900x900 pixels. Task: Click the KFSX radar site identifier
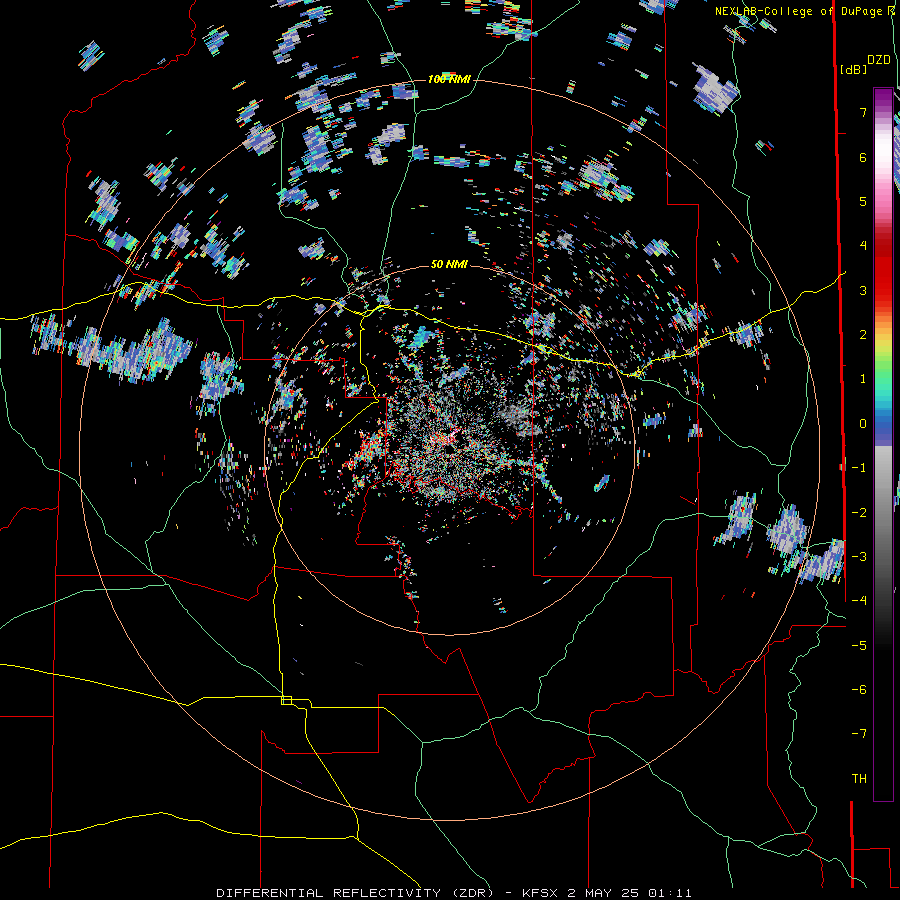click(x=541, y=893)
